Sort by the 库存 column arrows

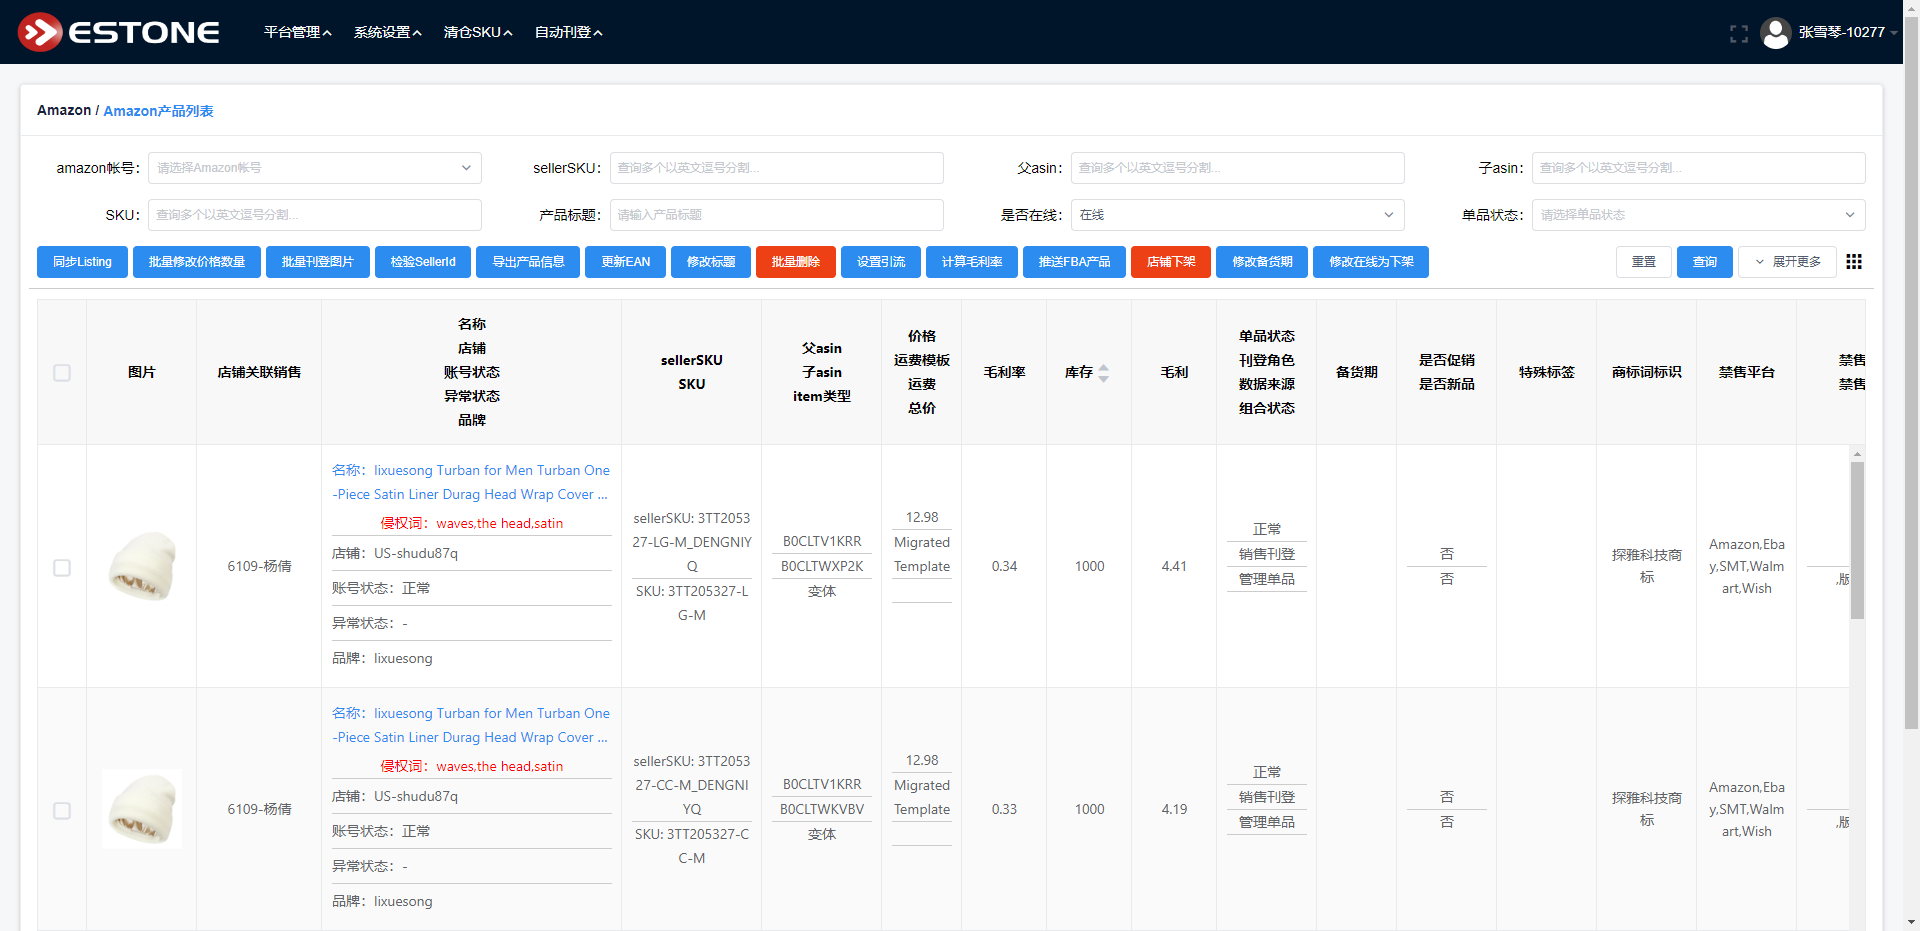tap(1103, 372)
